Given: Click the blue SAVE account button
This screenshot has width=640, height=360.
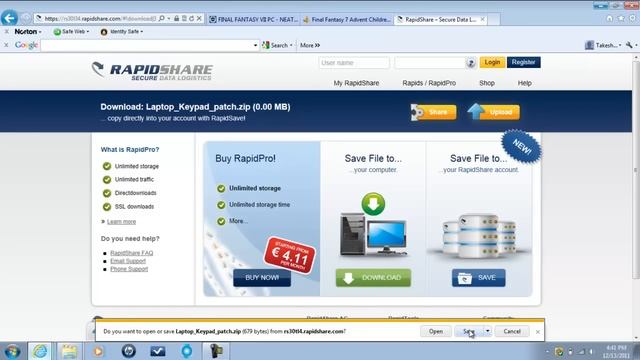Looking at the screenshot, I should pyautogui.click(x=478, y=278).
